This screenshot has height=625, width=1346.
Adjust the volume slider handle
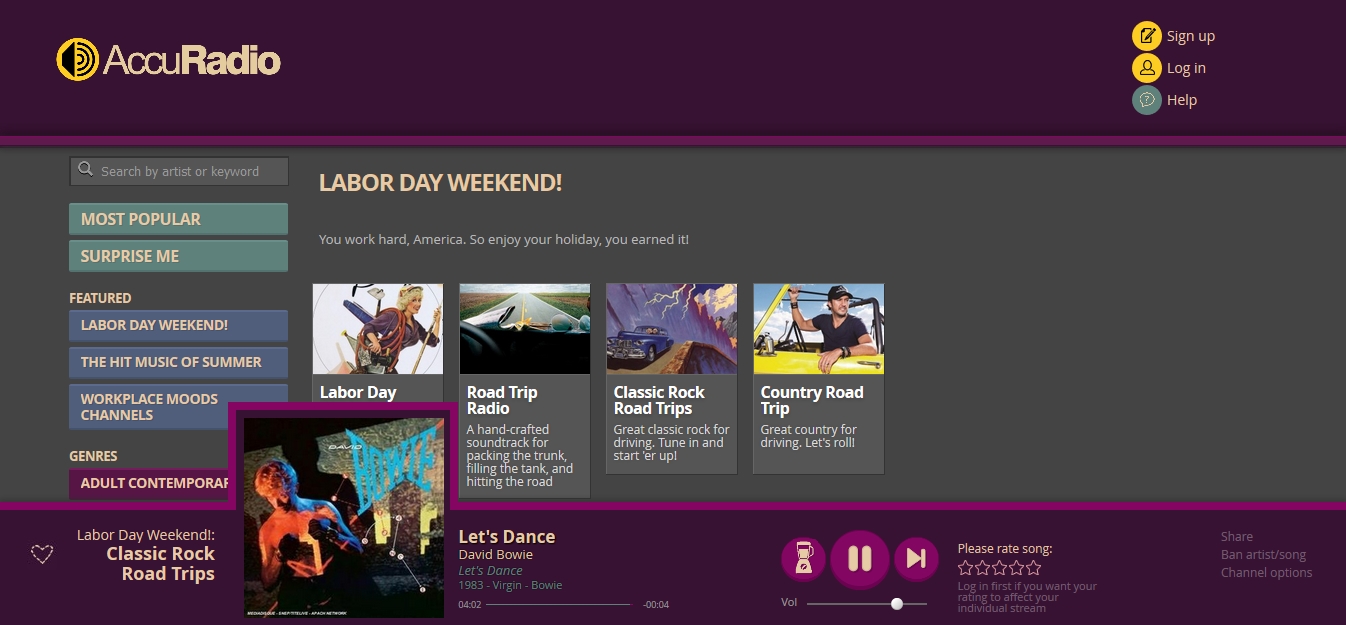tap(897, 603)
